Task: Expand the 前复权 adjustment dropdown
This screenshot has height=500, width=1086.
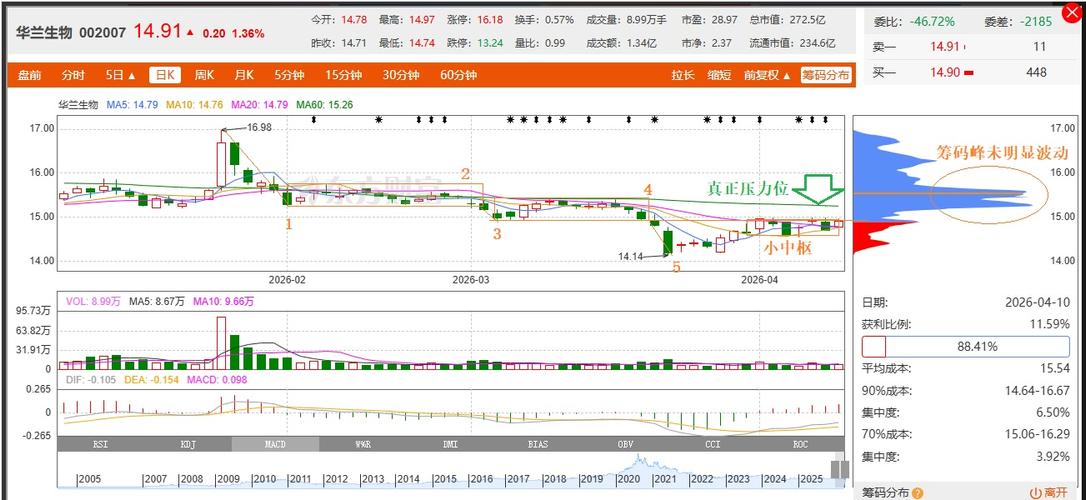Action: click(x=767, y=75)
